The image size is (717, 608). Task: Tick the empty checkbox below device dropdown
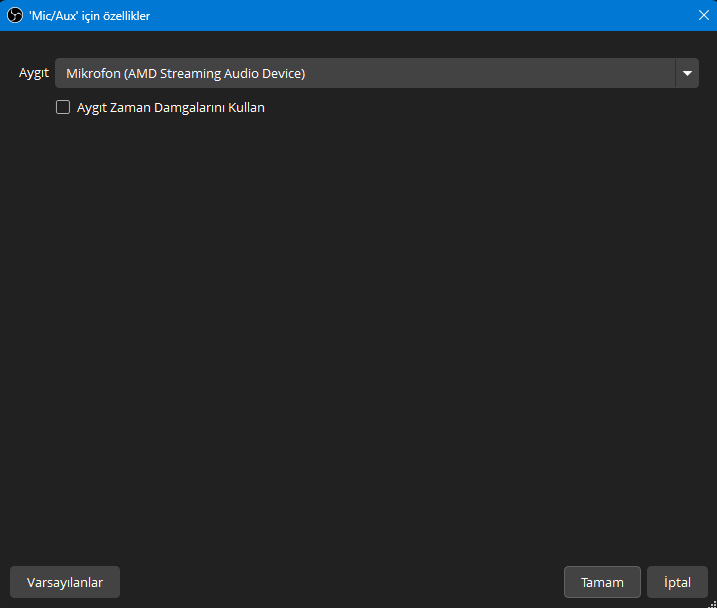click(63, 107)
